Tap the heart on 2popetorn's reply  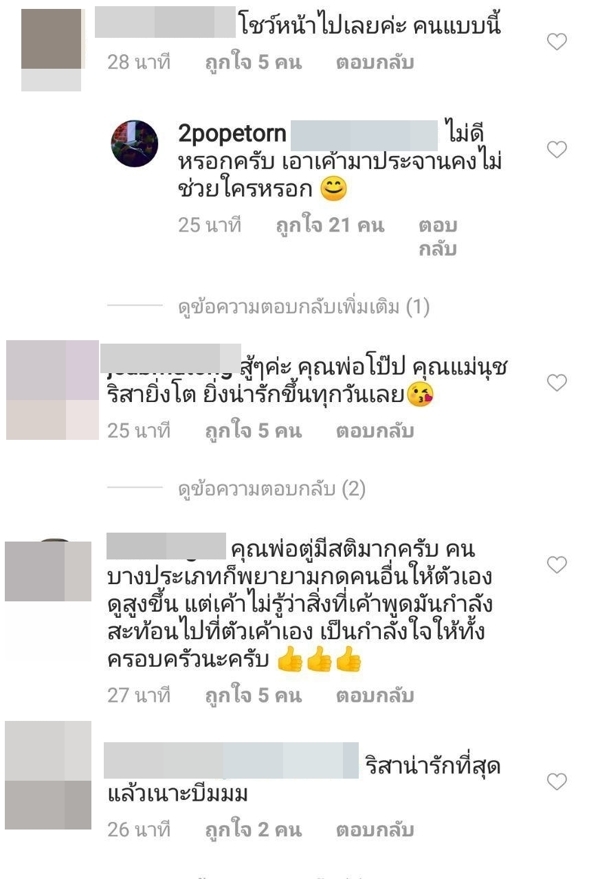[557, 149]
